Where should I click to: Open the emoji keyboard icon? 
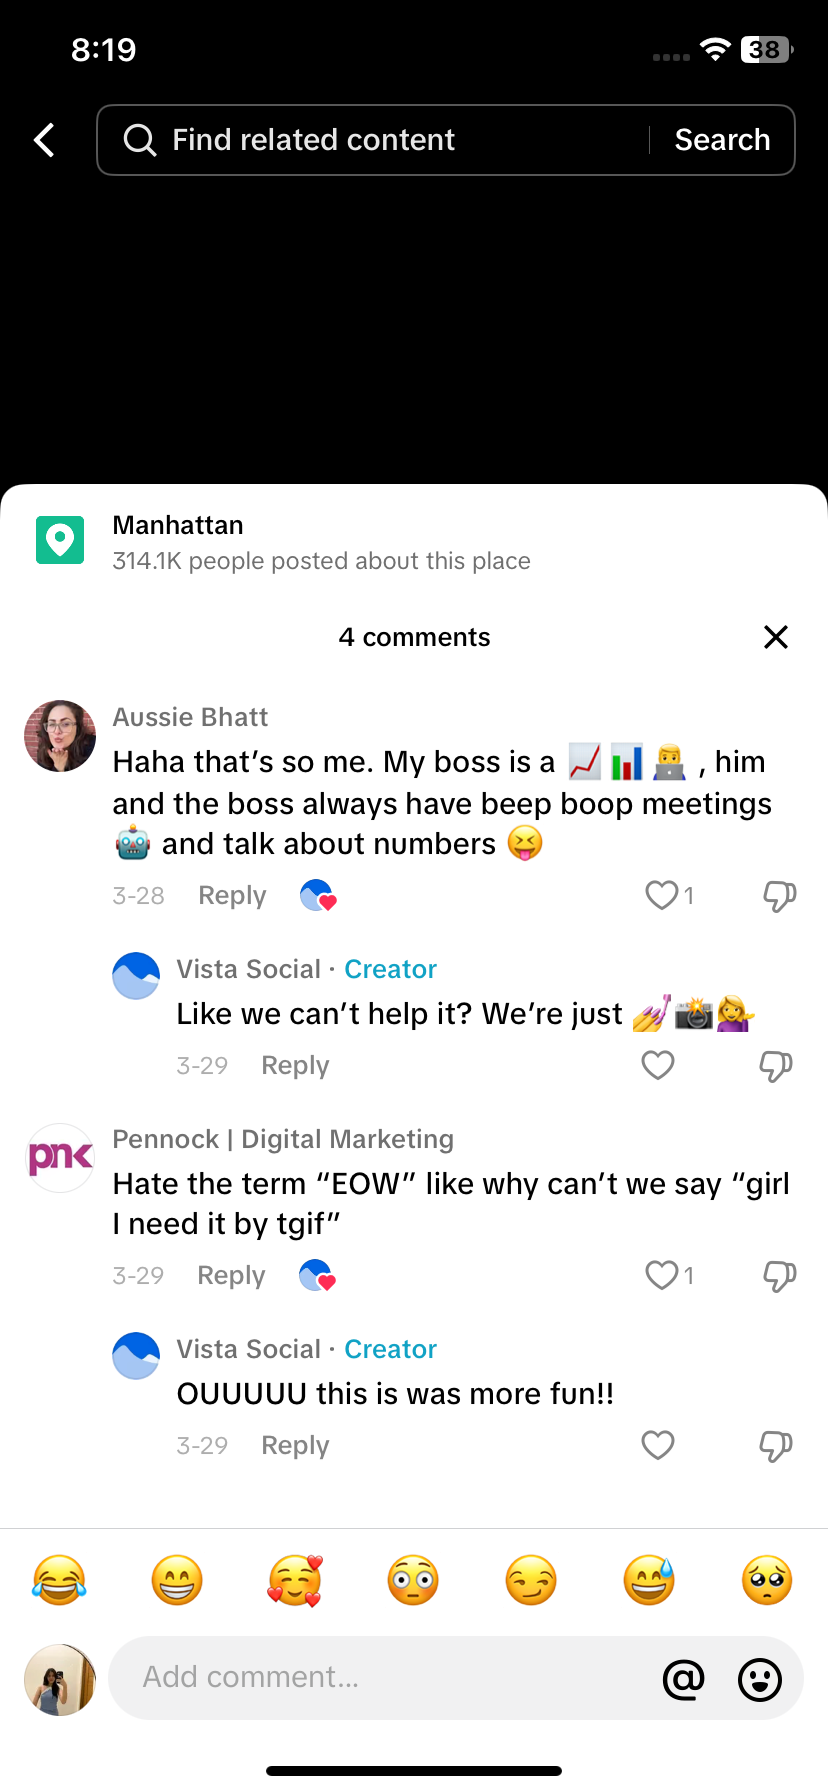(759, 1679)
